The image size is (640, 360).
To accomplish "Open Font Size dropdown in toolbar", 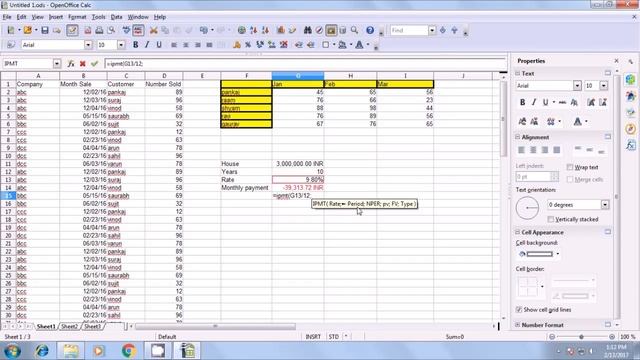I will [x=121, y=45].
